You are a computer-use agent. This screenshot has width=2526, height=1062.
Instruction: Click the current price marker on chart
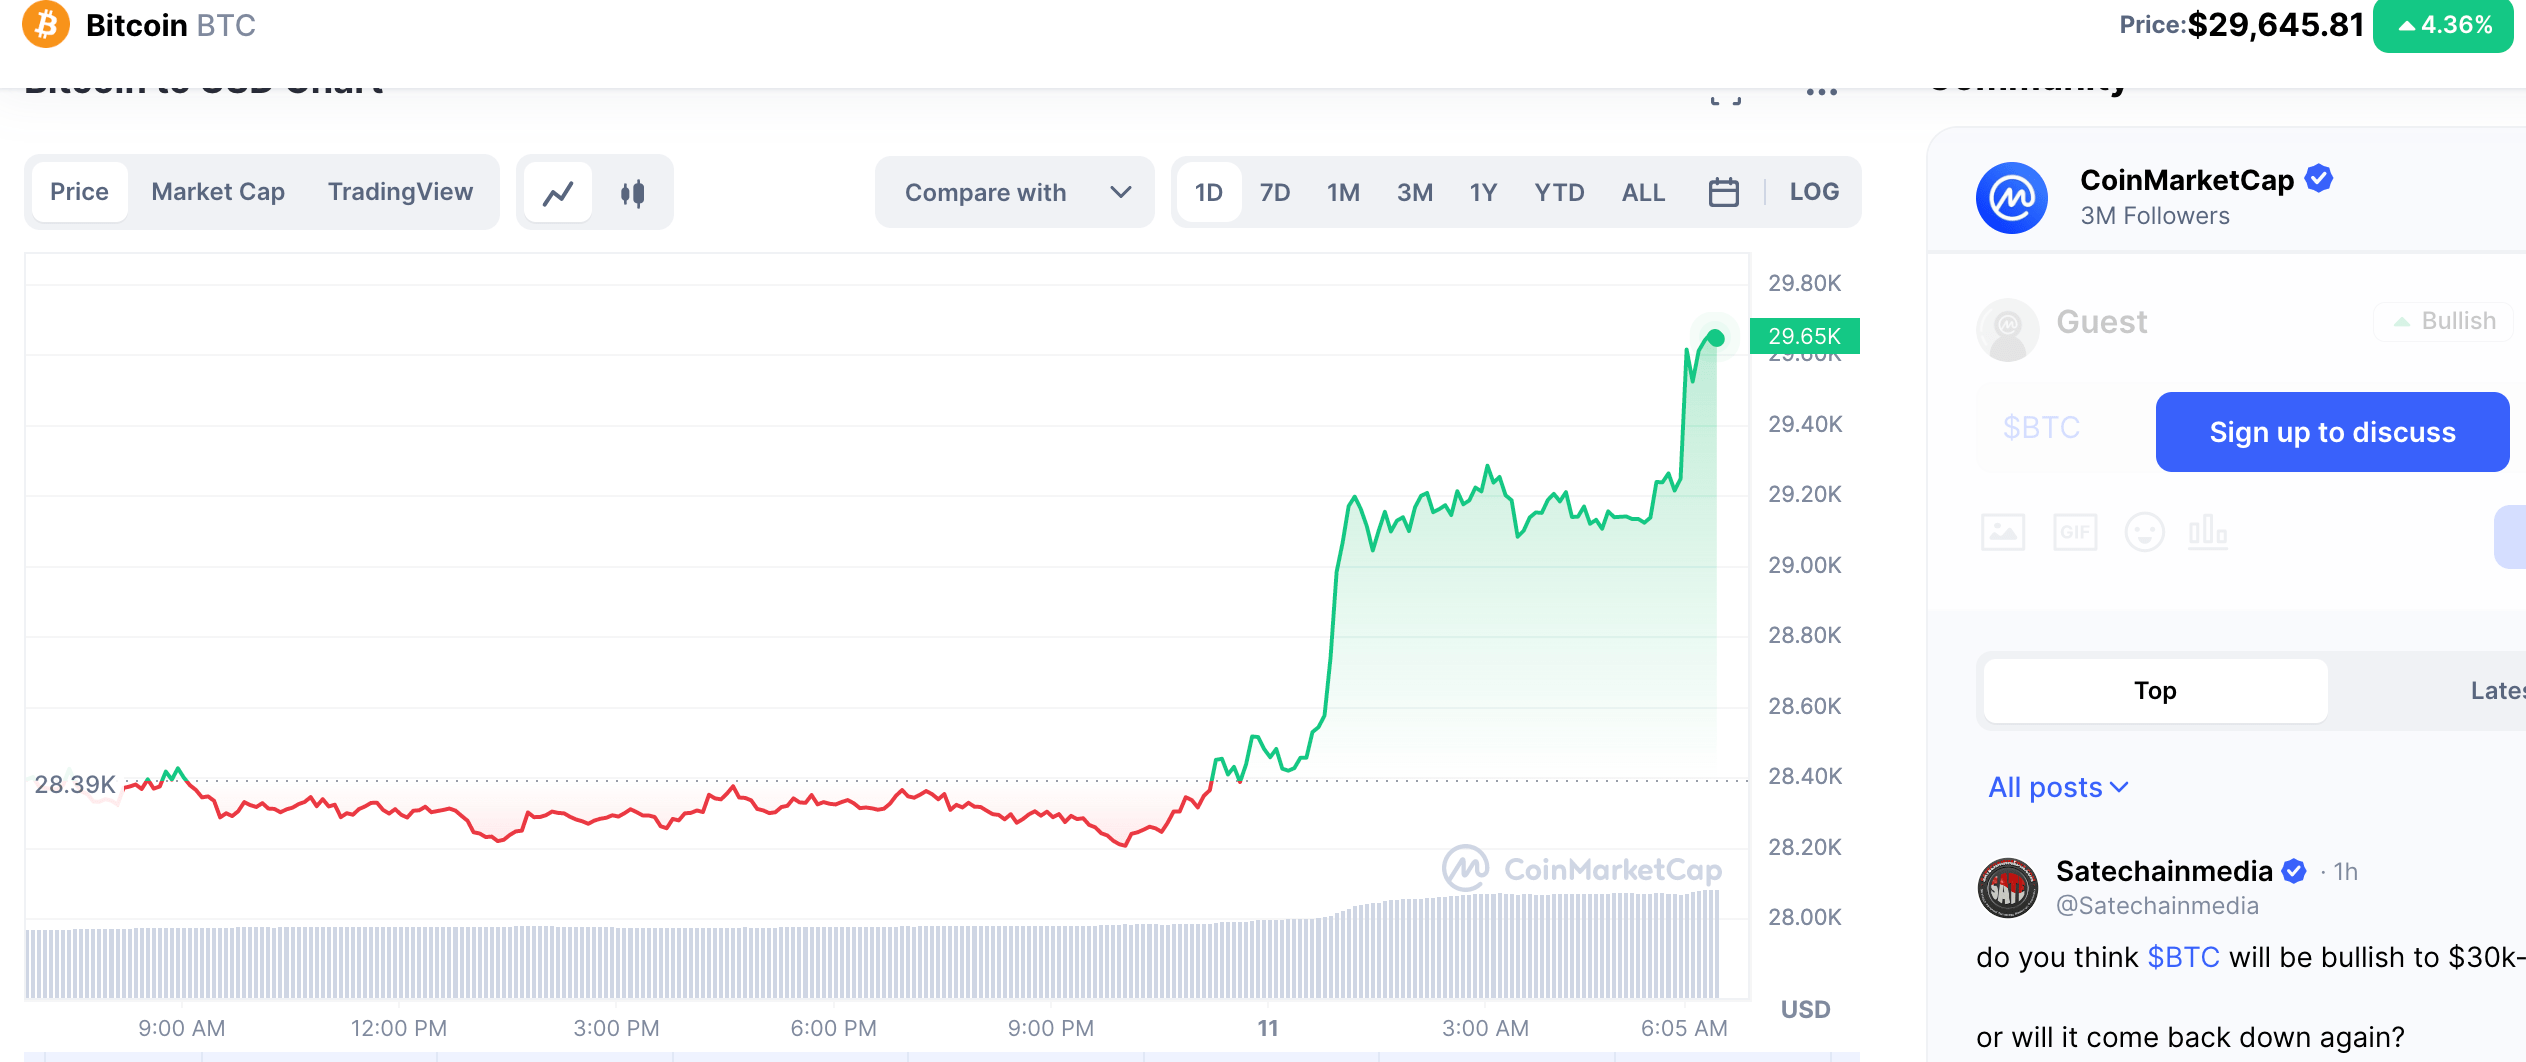point(1716,338)
